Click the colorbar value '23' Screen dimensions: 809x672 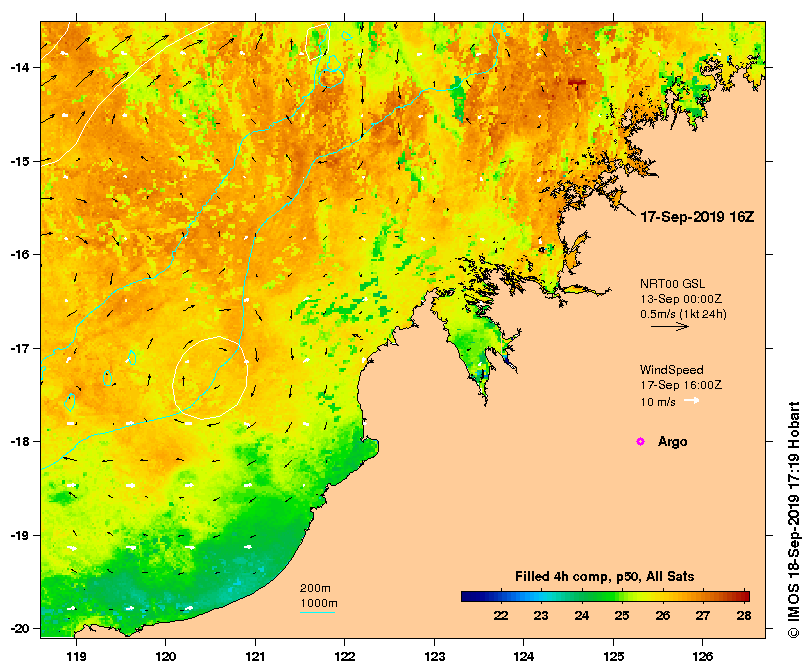coord(541,615)
